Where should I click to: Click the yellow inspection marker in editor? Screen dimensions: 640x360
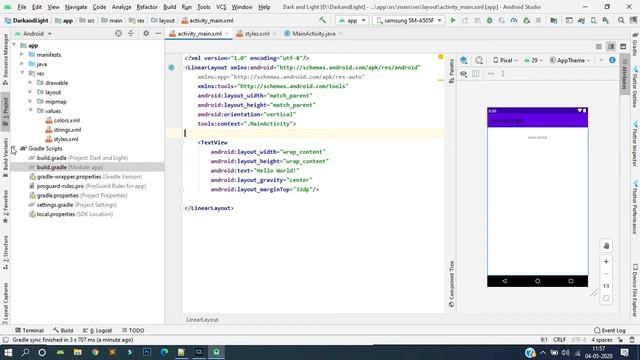[440, 57]
